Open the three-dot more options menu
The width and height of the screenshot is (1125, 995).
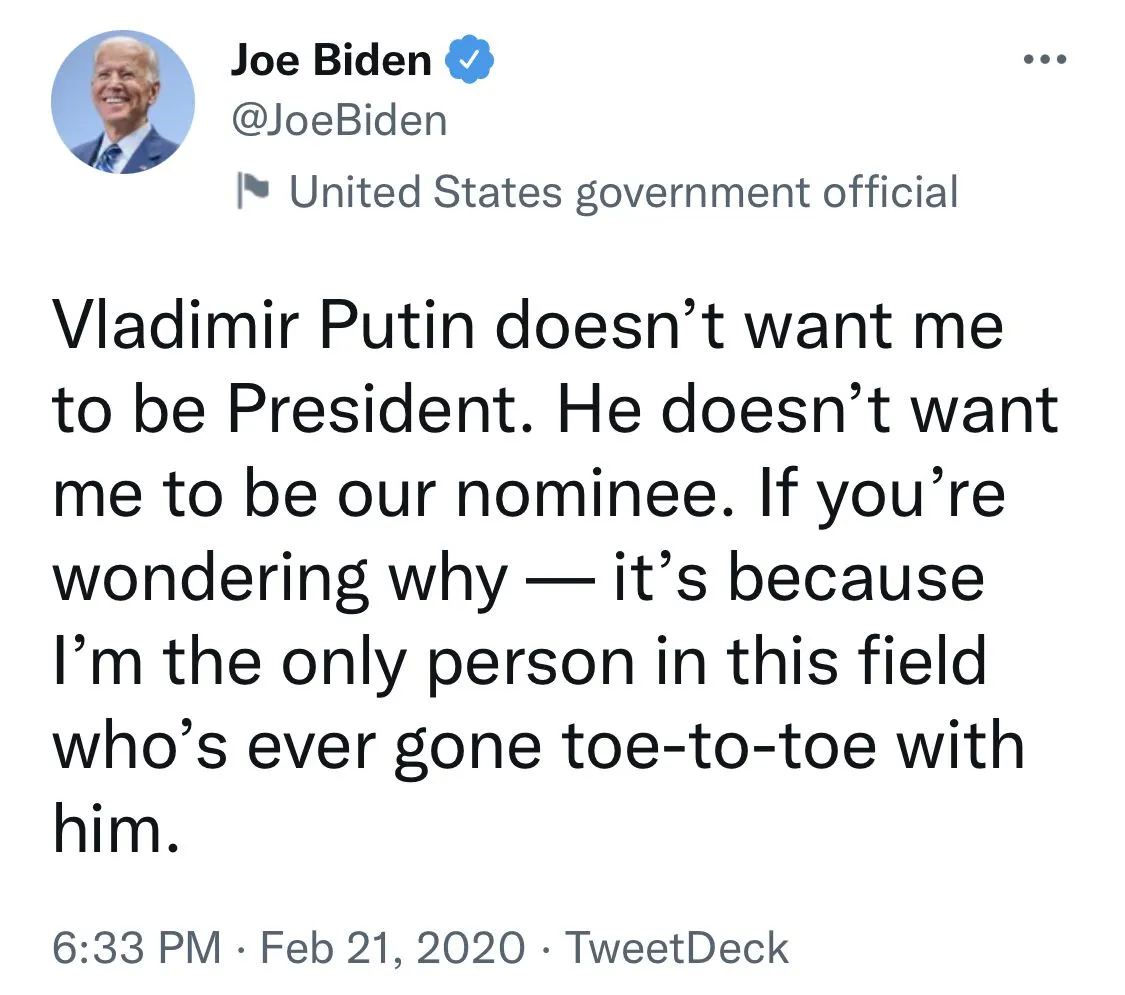pos(1046,61)
